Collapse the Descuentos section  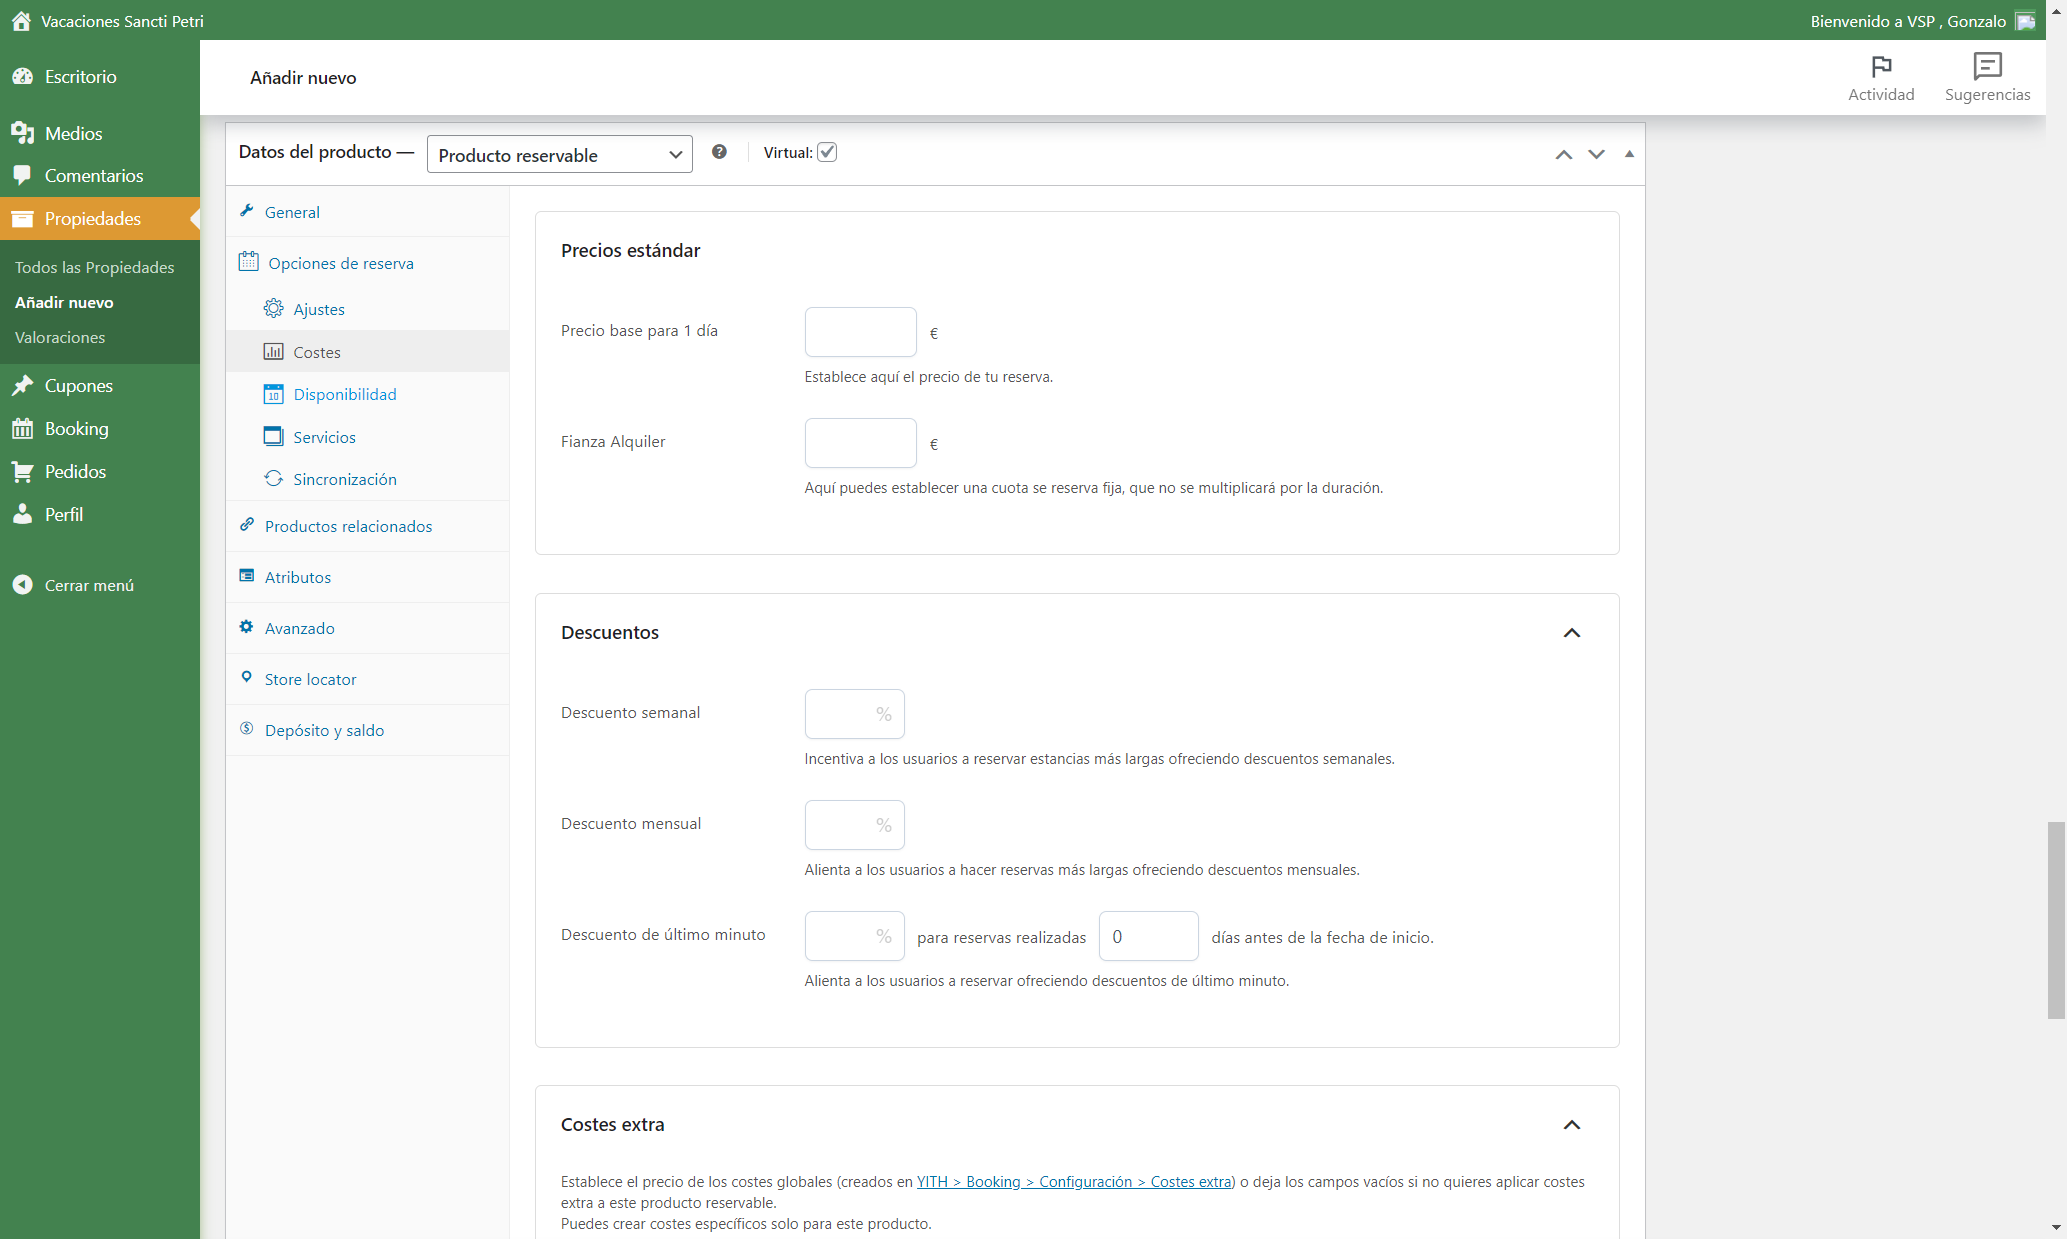point(1572,632)
